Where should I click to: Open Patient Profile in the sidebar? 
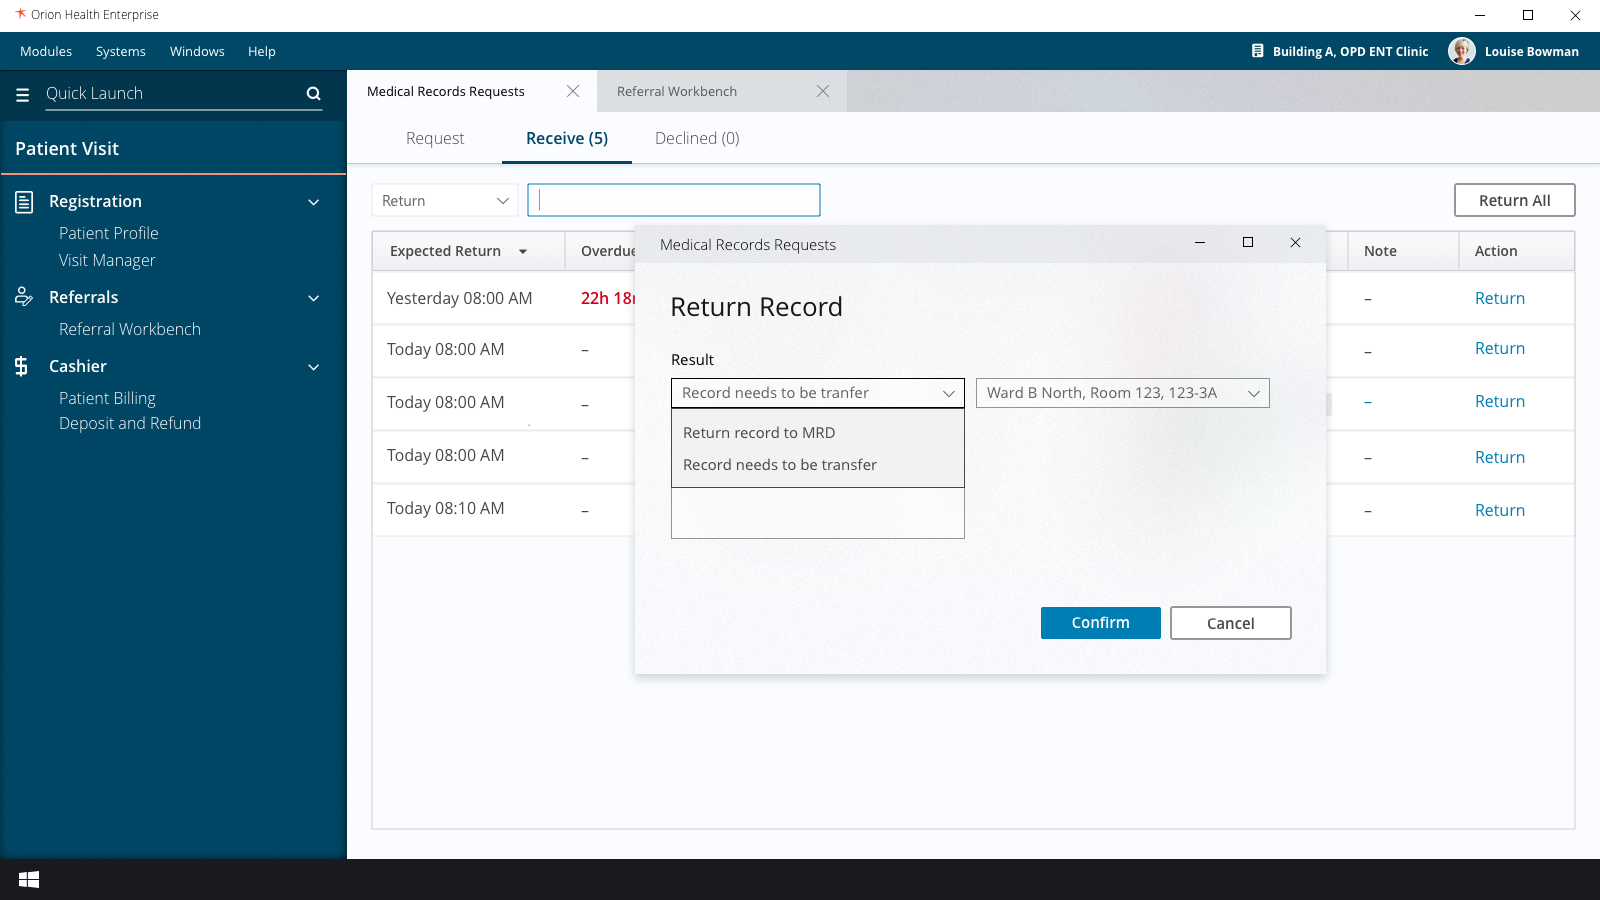coord(109,233)
